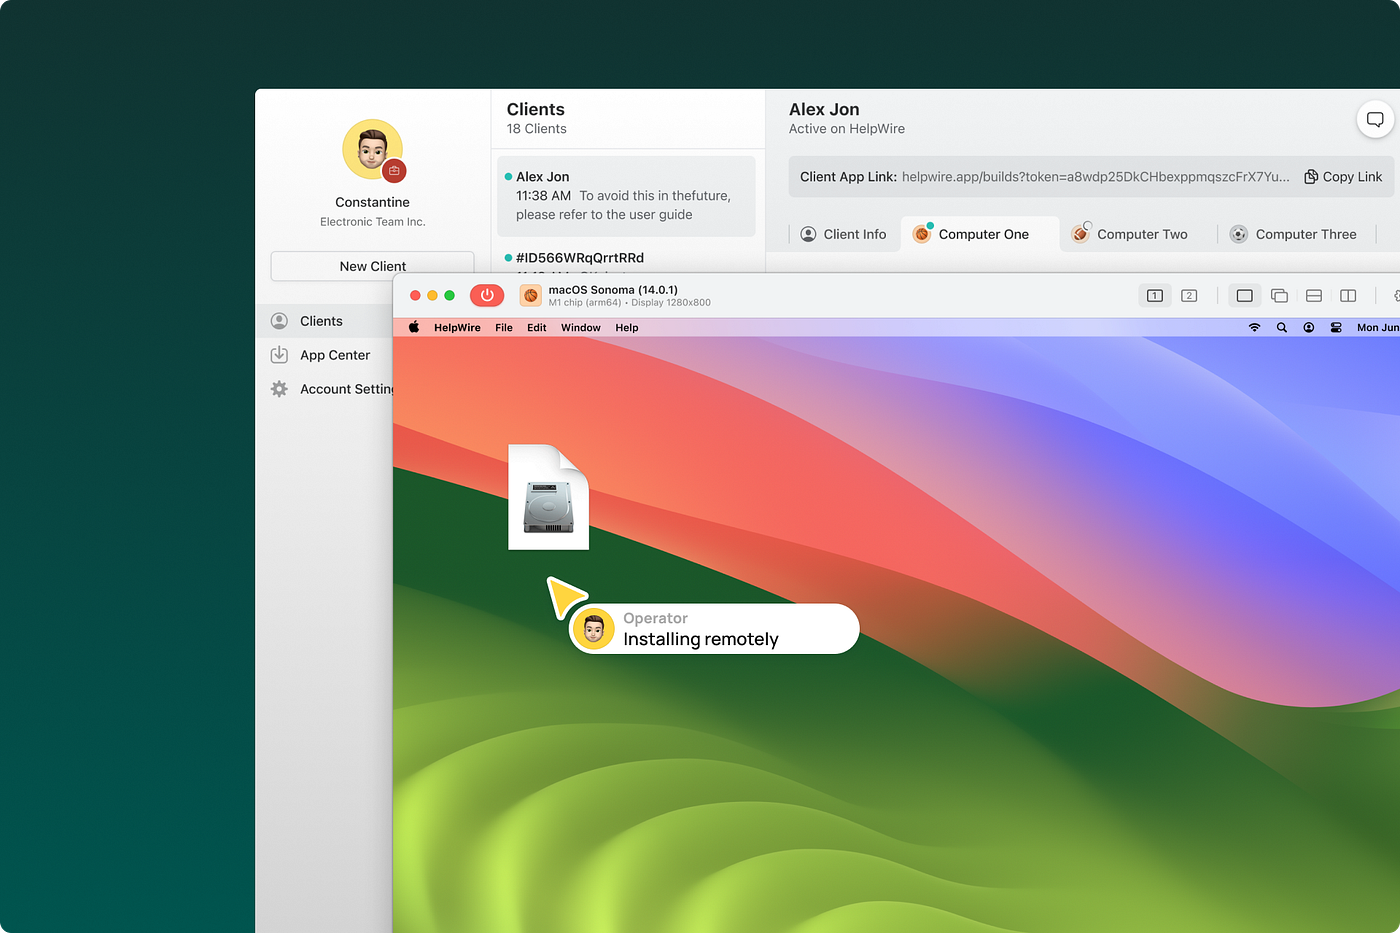Click the Electronic Team Inc. label

[x=372, y=222]
